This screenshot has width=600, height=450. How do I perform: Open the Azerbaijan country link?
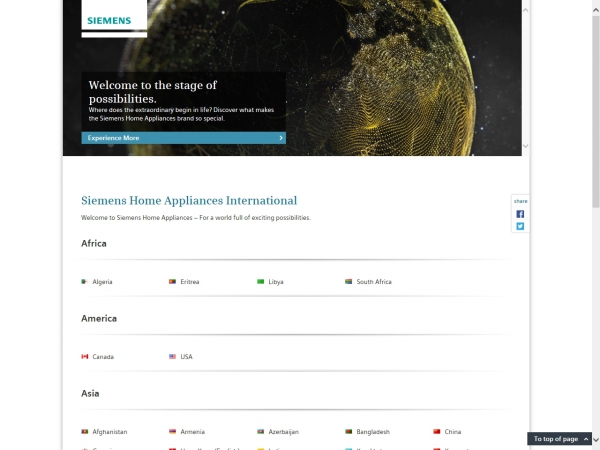click(284, 432)
